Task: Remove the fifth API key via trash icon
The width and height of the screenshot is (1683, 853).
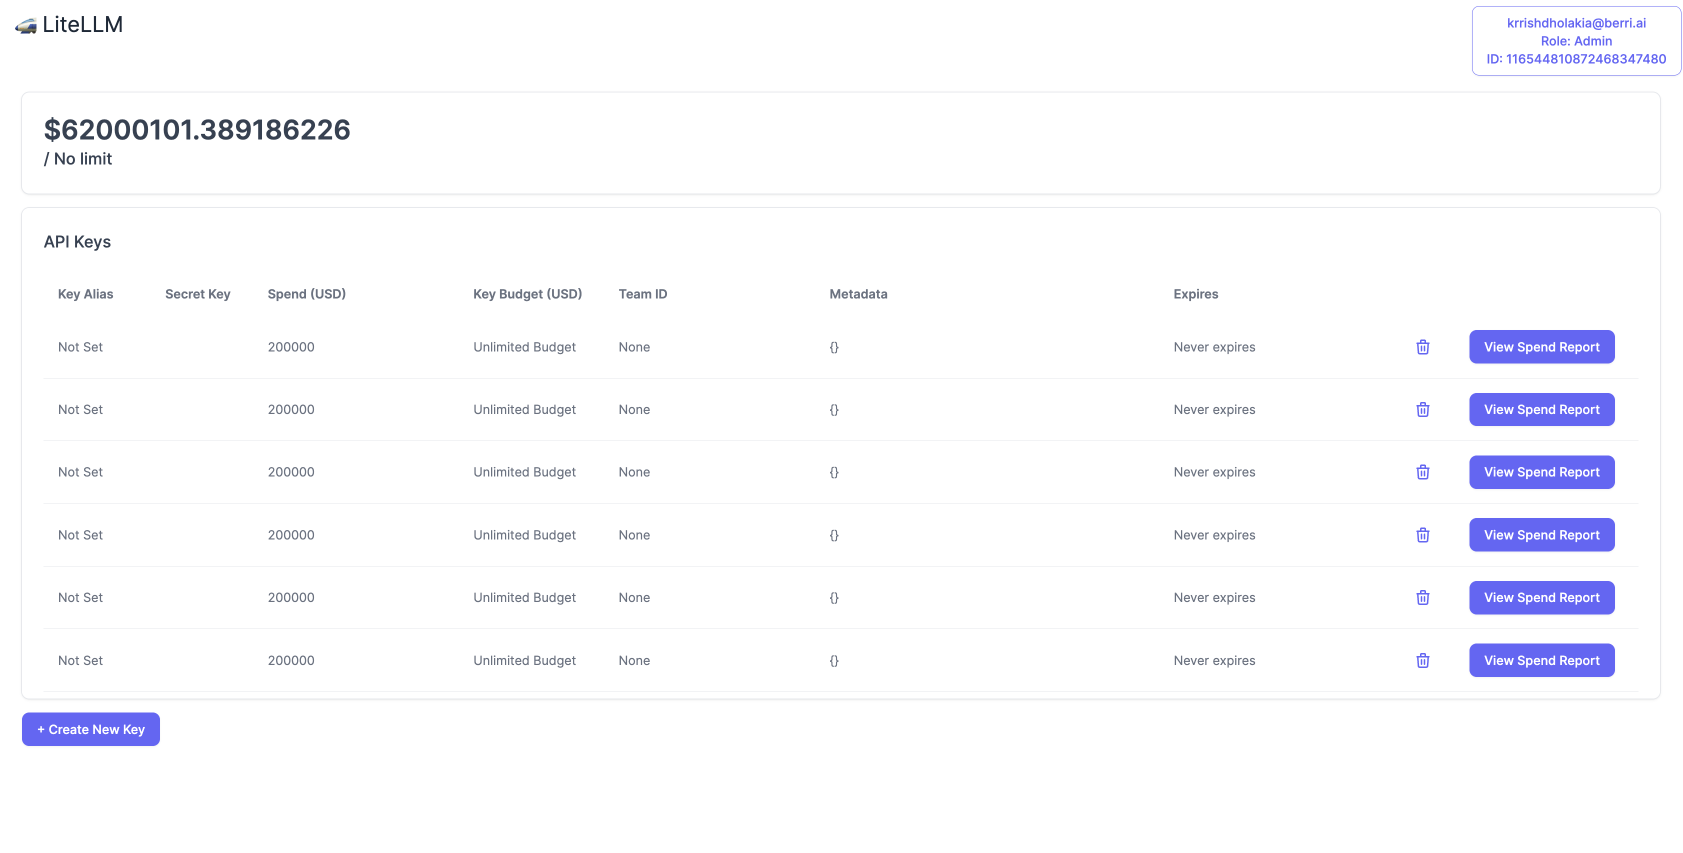Action: click(1422, 598)
